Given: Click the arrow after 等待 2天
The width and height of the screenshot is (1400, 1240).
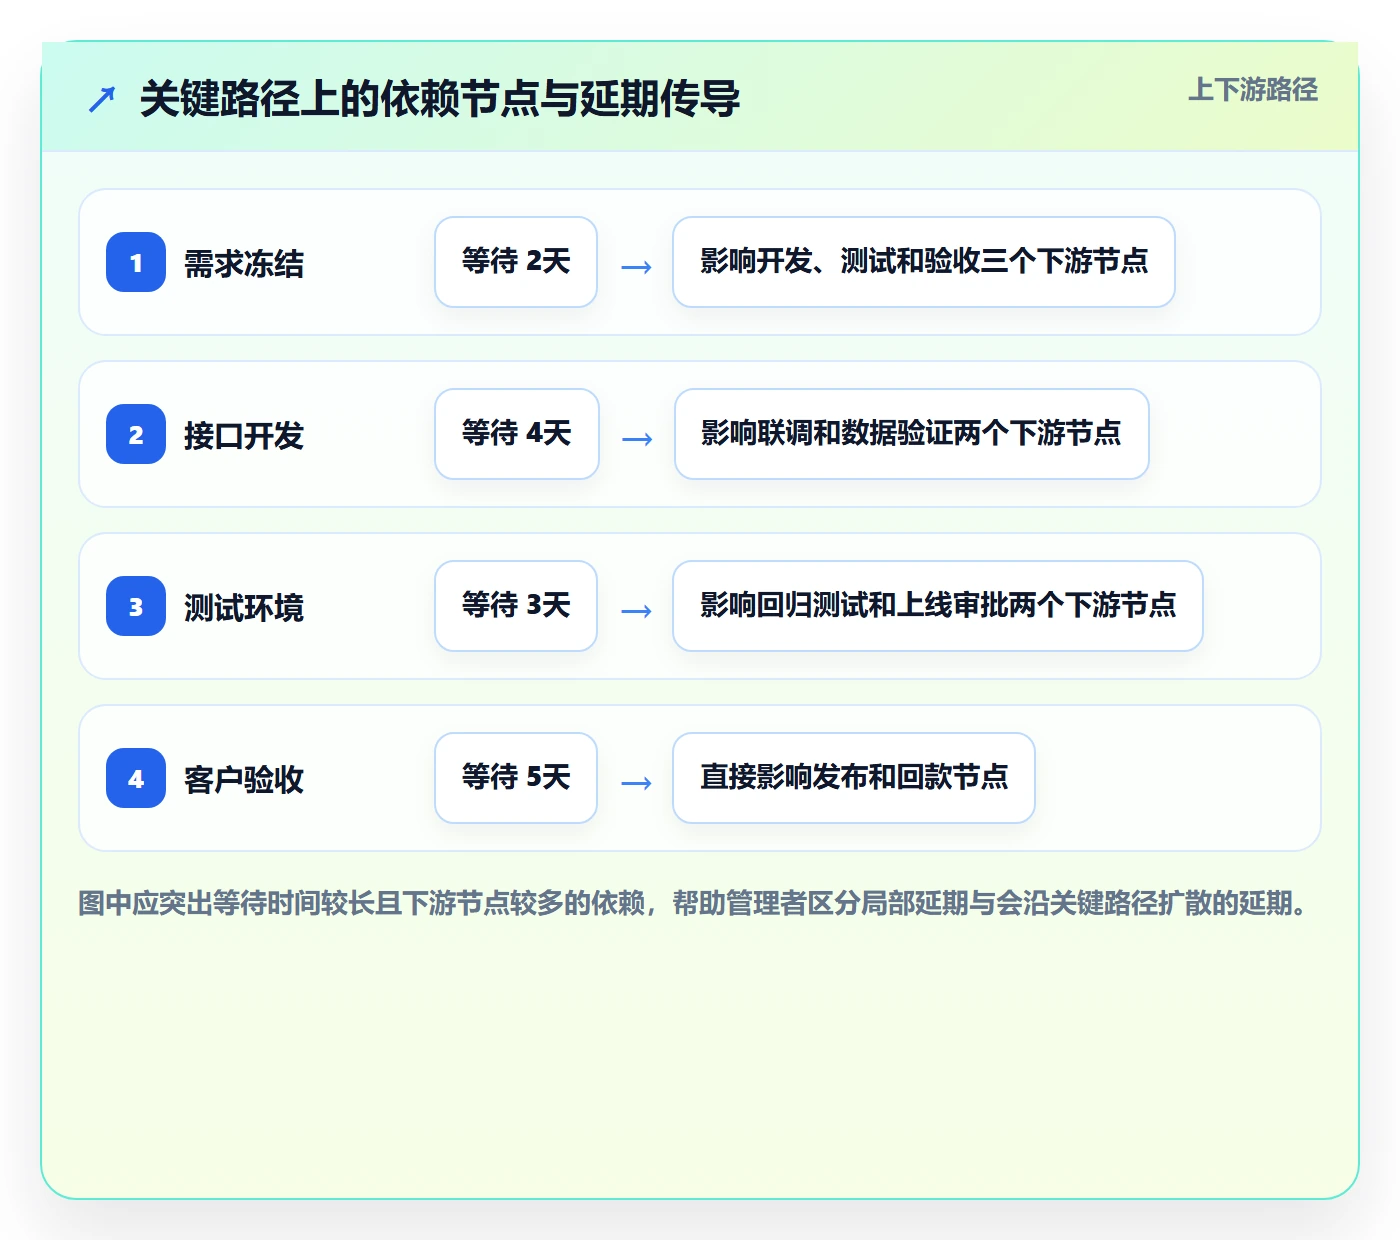Looking at the screenshot, I should click(x=636, y=266).
